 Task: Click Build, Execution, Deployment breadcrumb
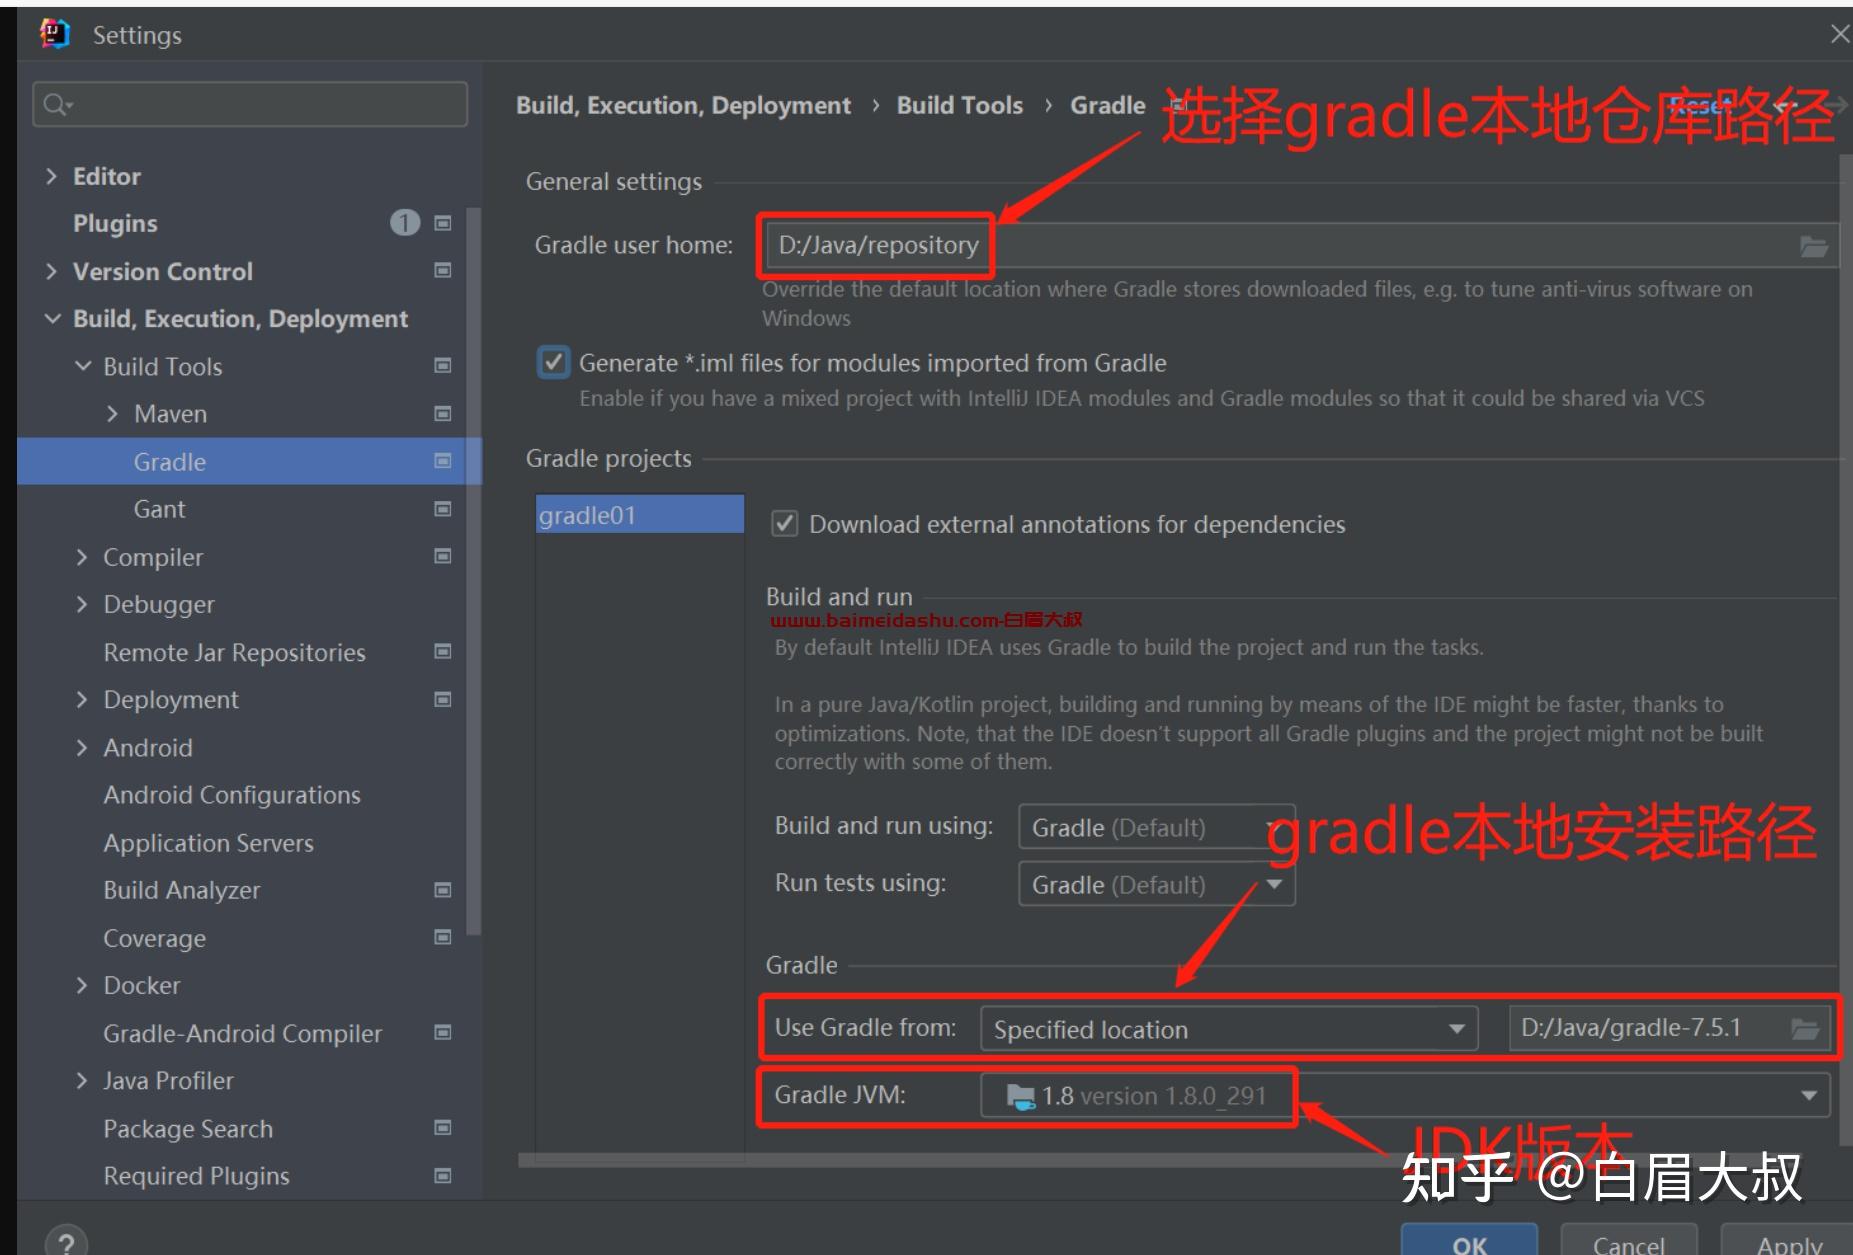[683, 104]
